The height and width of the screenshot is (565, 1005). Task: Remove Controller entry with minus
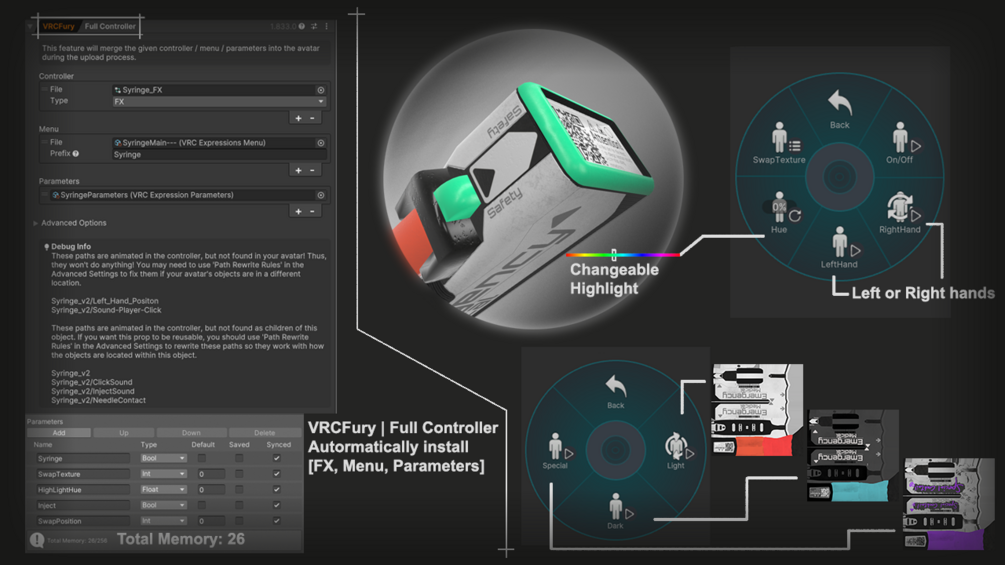(x=312, y=118)
